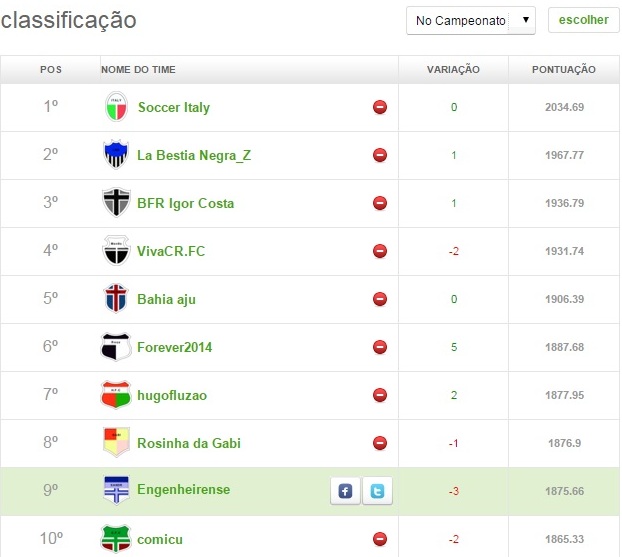The image size is (622, 557).
Task: Click red minus icon beside Bahia aju
Action: (380, 299)
